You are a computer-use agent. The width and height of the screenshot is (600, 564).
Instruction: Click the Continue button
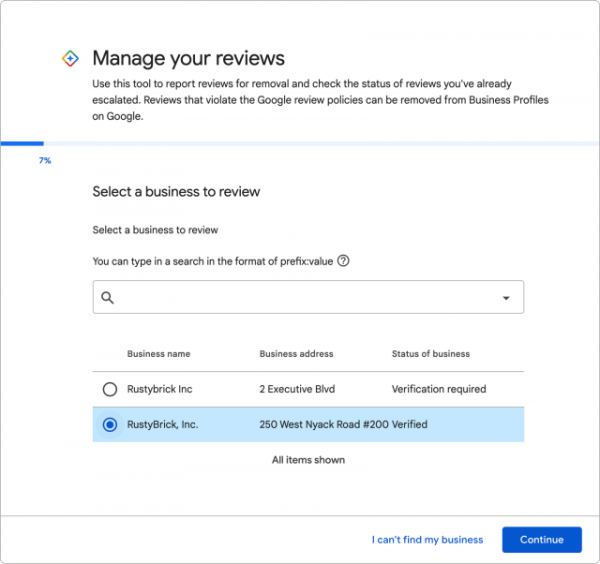[542, 540]
